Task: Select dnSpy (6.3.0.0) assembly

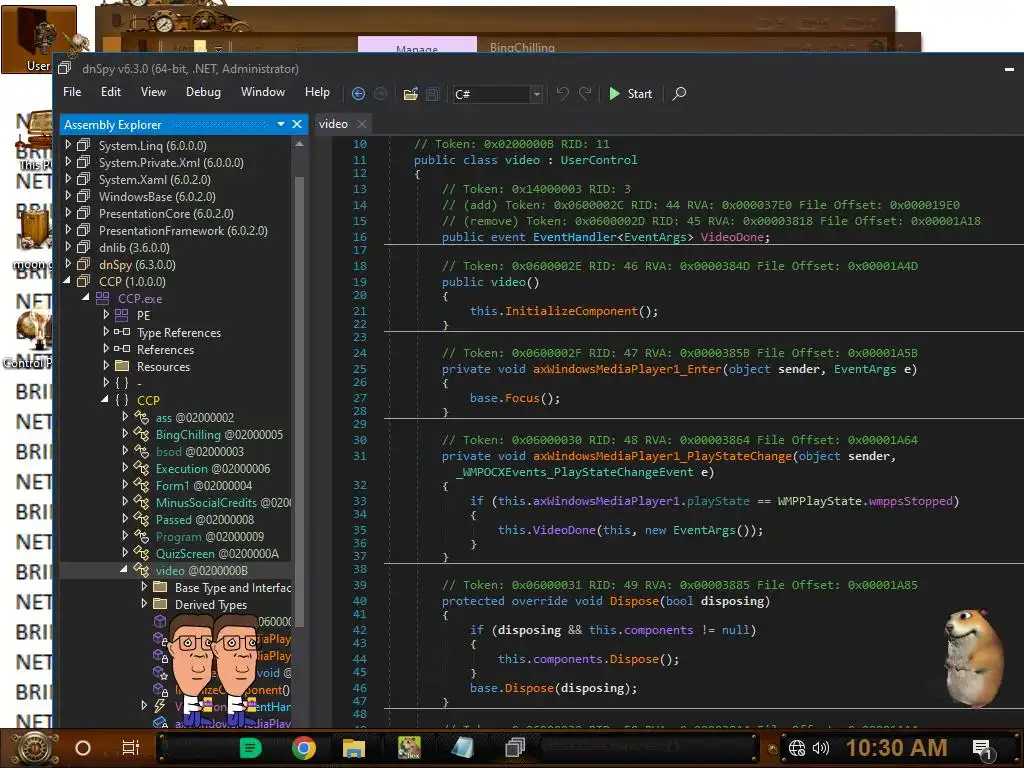Action: [x=137, y=264]
